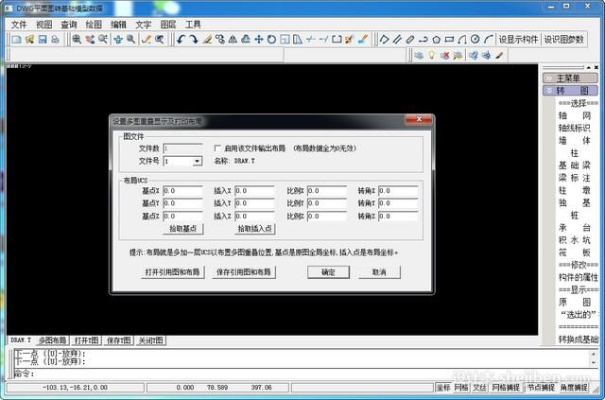Screen dimensions: 605x400
Task: Select the Rectangle drawing tool
Action: point(449,39)
